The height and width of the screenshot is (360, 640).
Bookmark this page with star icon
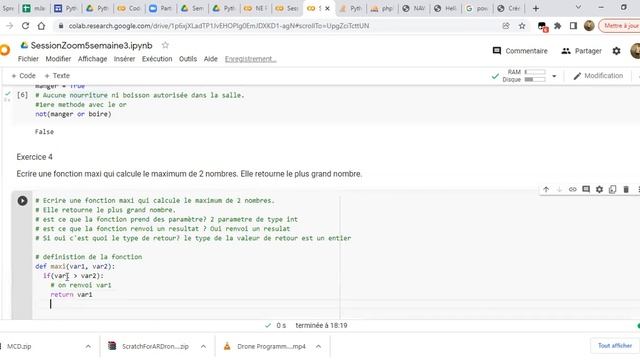coord(522,26)
